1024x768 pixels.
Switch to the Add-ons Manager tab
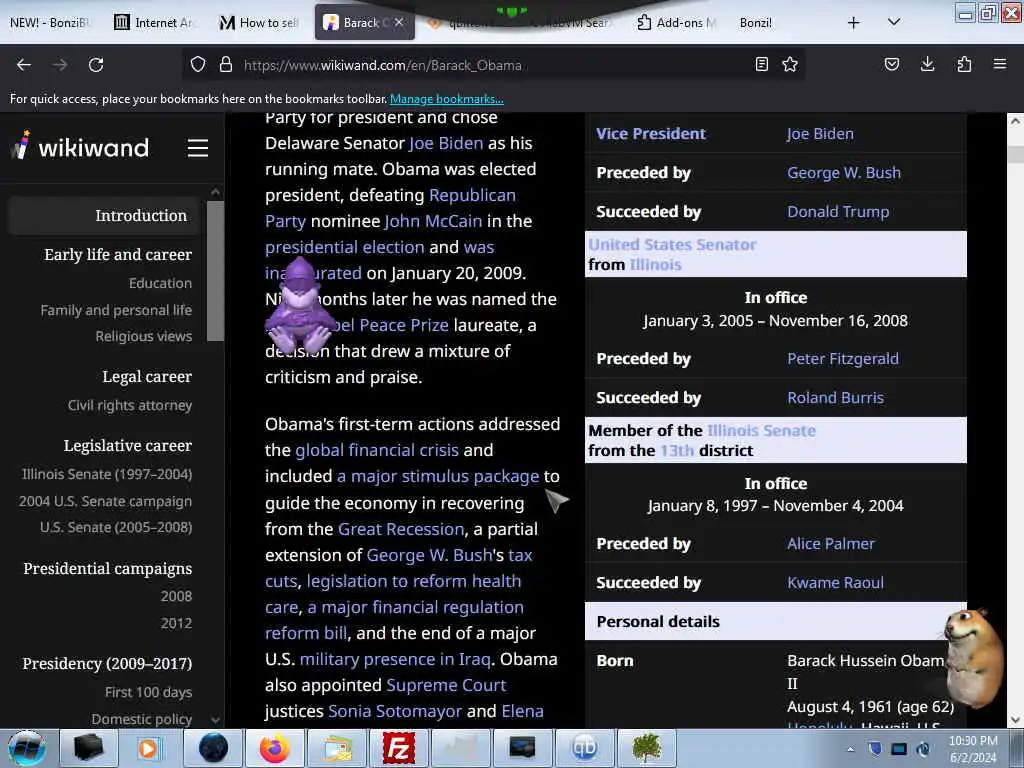pos(677,23)
